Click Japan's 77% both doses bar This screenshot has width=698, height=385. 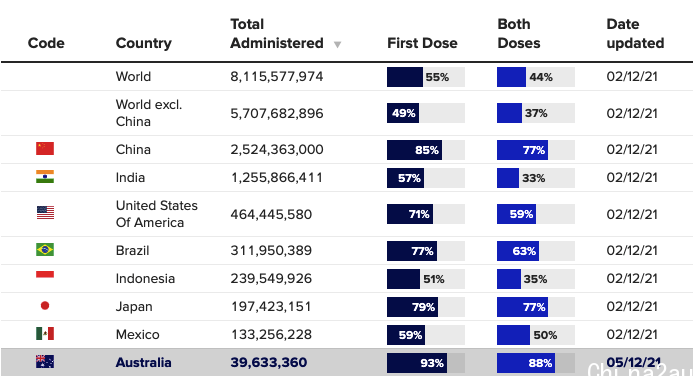coord(536,307)
